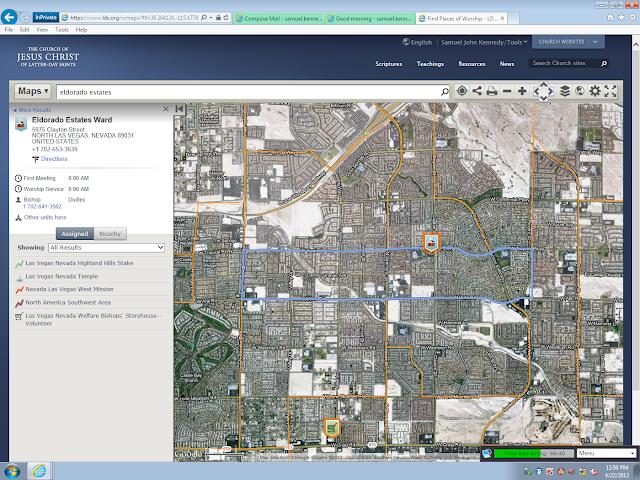The height and width of the screenshot is (480, 640).
Task: Zoom in with the plus button
Action: pyautogui.click(x=522, y=91)
